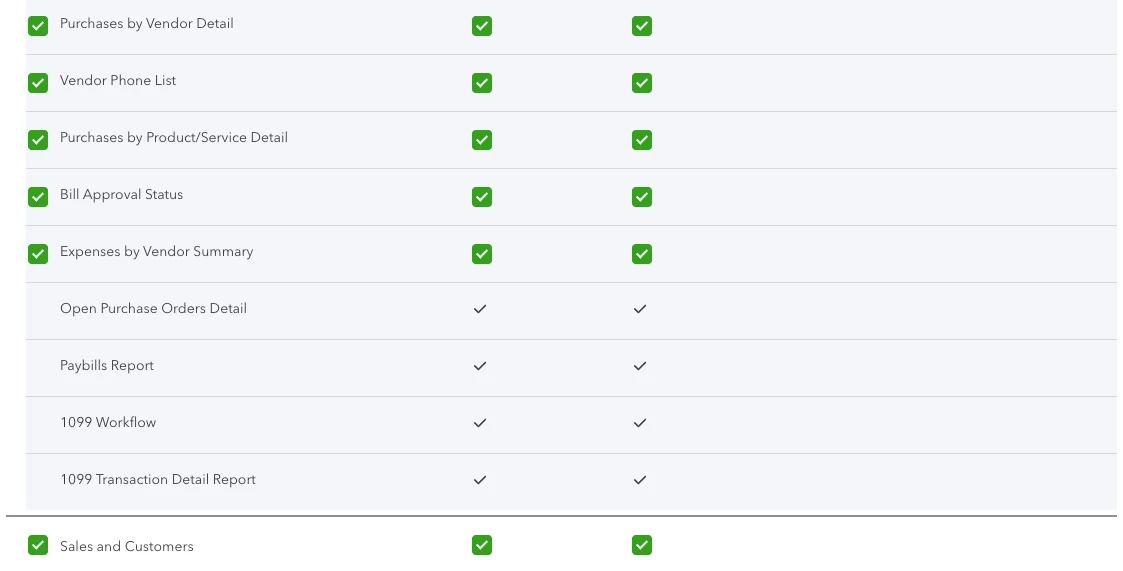Screen dimensions: 1123x571
Task: Uncheck the box beside Purchases by Vendor Detail label
Action: coord(38,26)
